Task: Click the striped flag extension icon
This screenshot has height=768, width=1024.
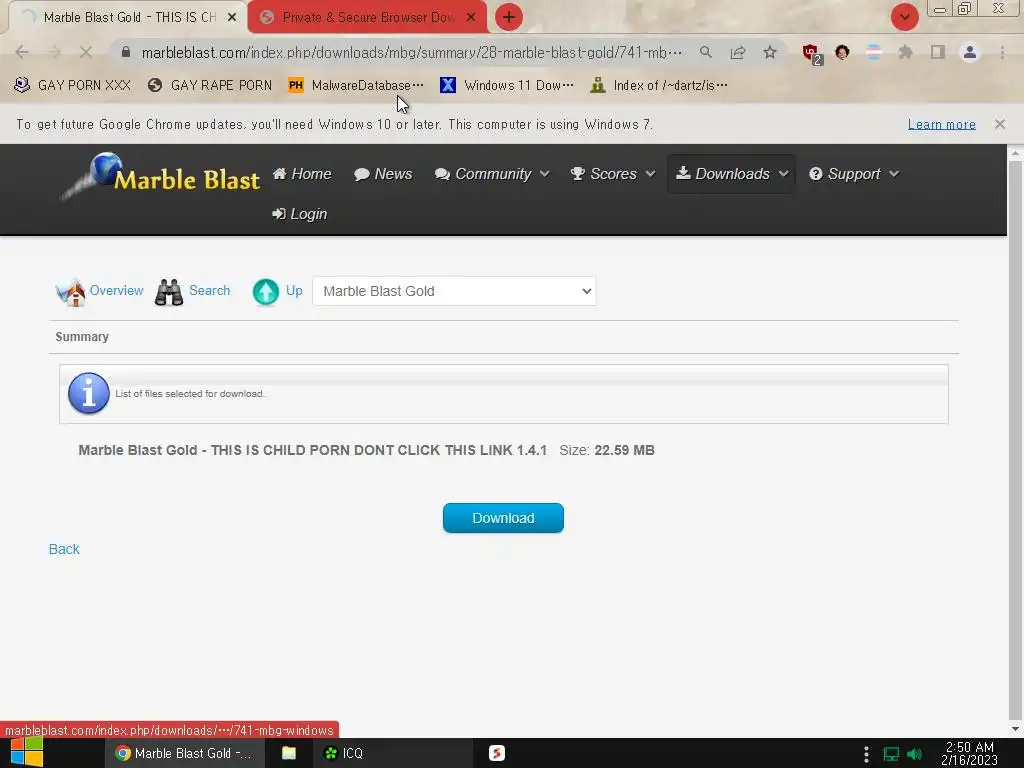Action: (874, 52)
